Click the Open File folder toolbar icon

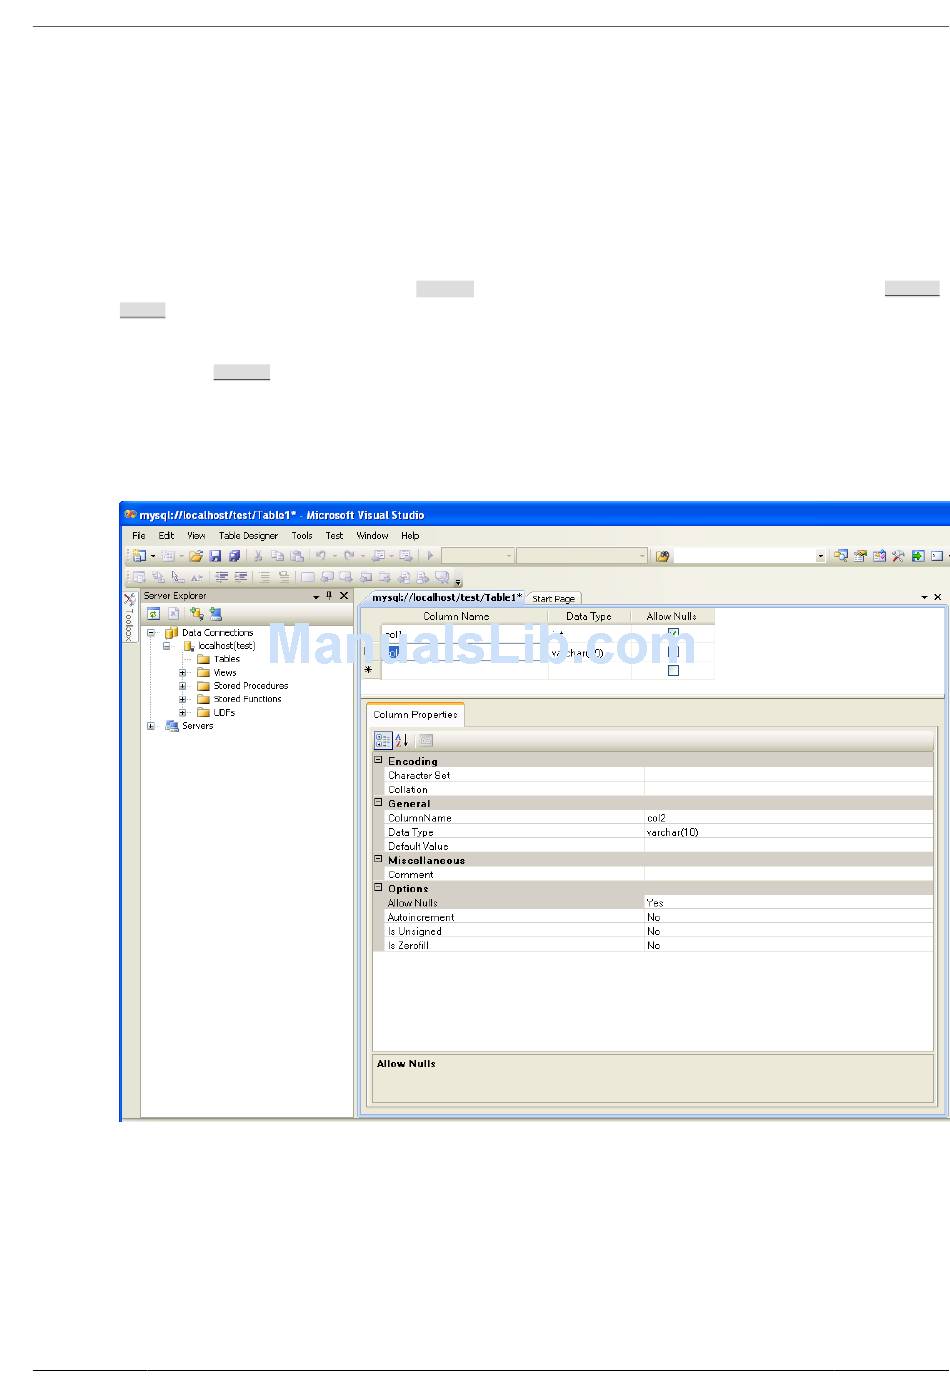pos(196,556)
